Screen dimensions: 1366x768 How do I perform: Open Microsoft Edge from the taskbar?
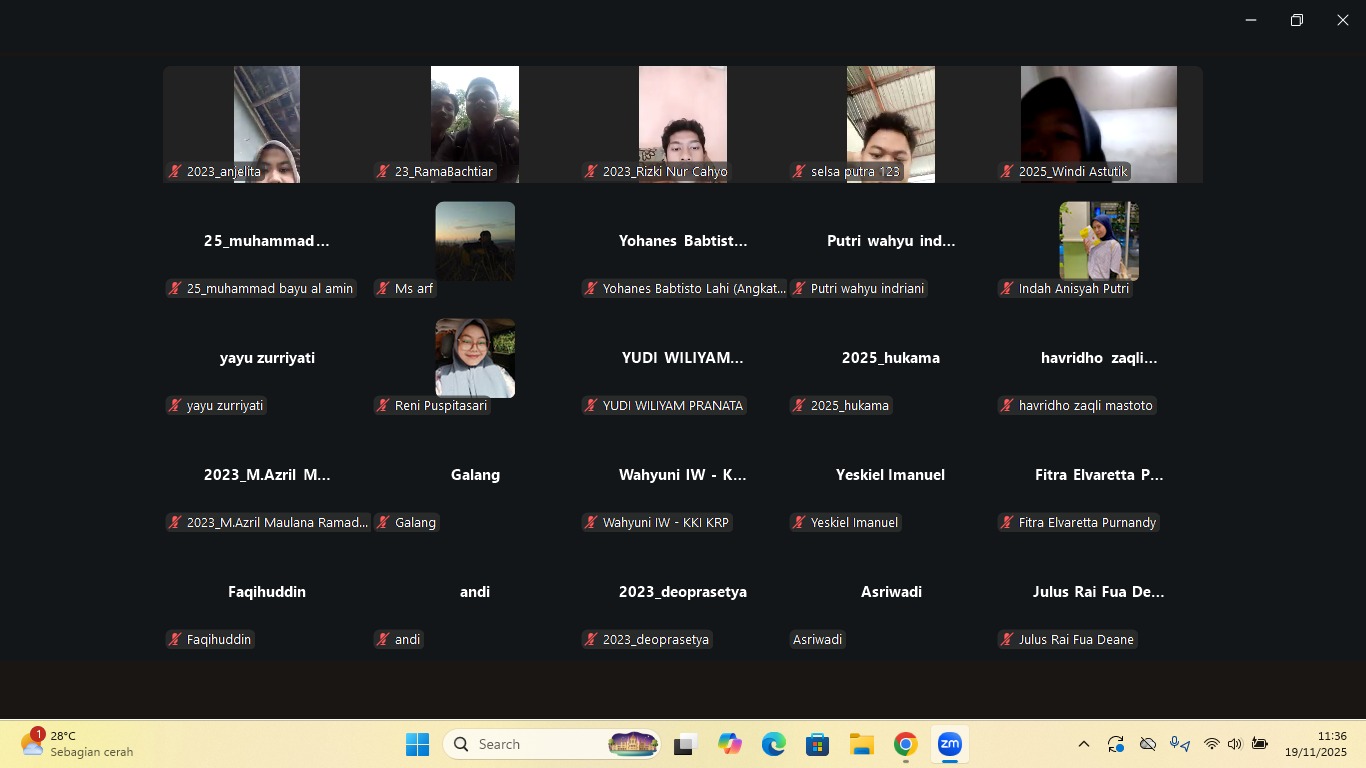click(x=773, y=744)
